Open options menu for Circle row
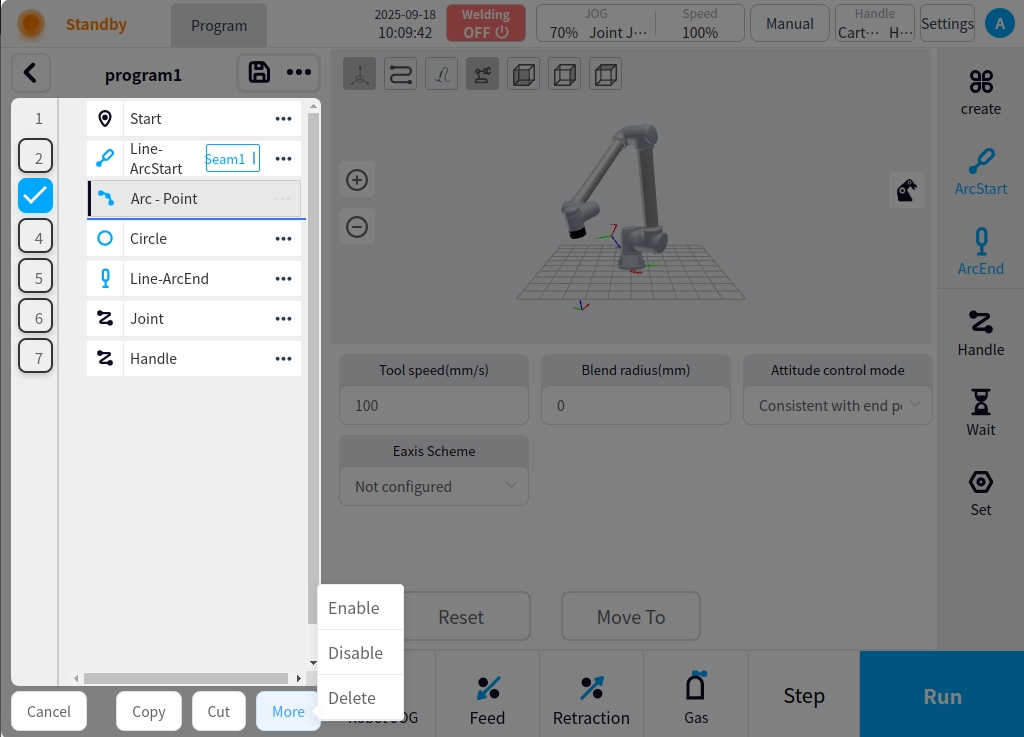 [283, 239]
